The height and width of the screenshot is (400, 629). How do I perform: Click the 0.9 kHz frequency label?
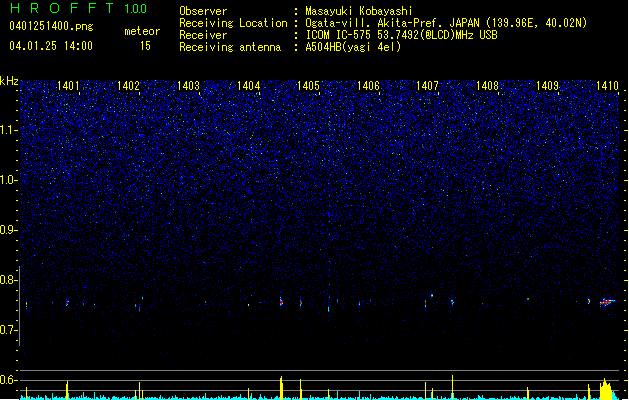click(9, 230)
